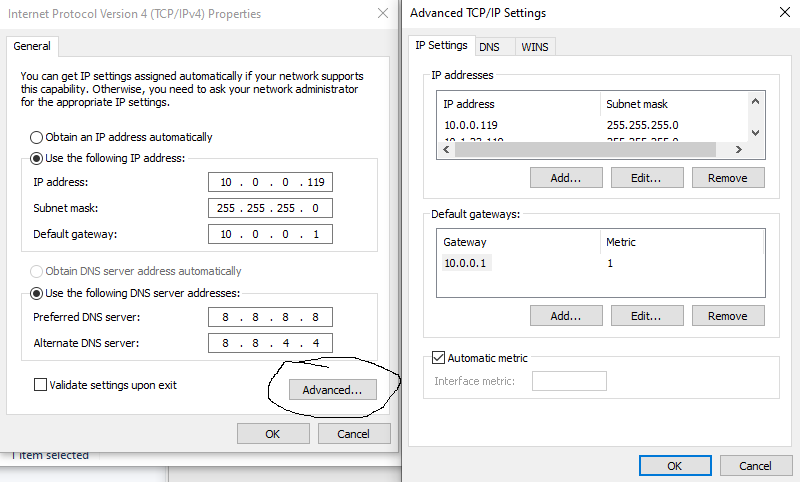Image resolution: width=800 pixels, height=482 pixels.
Task: Uncheck the Automatic metric checkbox
Action: [x=438, y=358]
